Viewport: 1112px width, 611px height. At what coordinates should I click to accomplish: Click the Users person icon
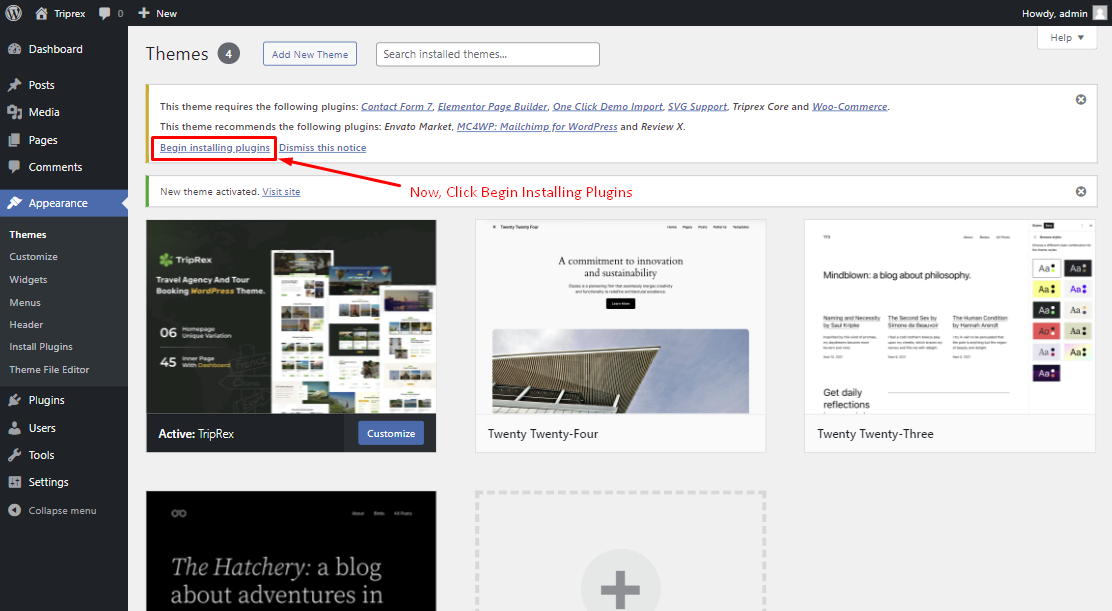(14, 428)
